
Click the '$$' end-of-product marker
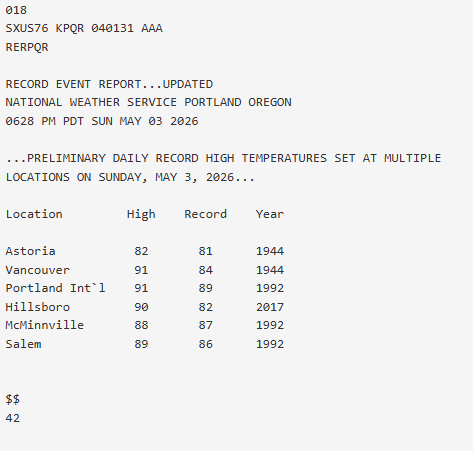(13, 399)
